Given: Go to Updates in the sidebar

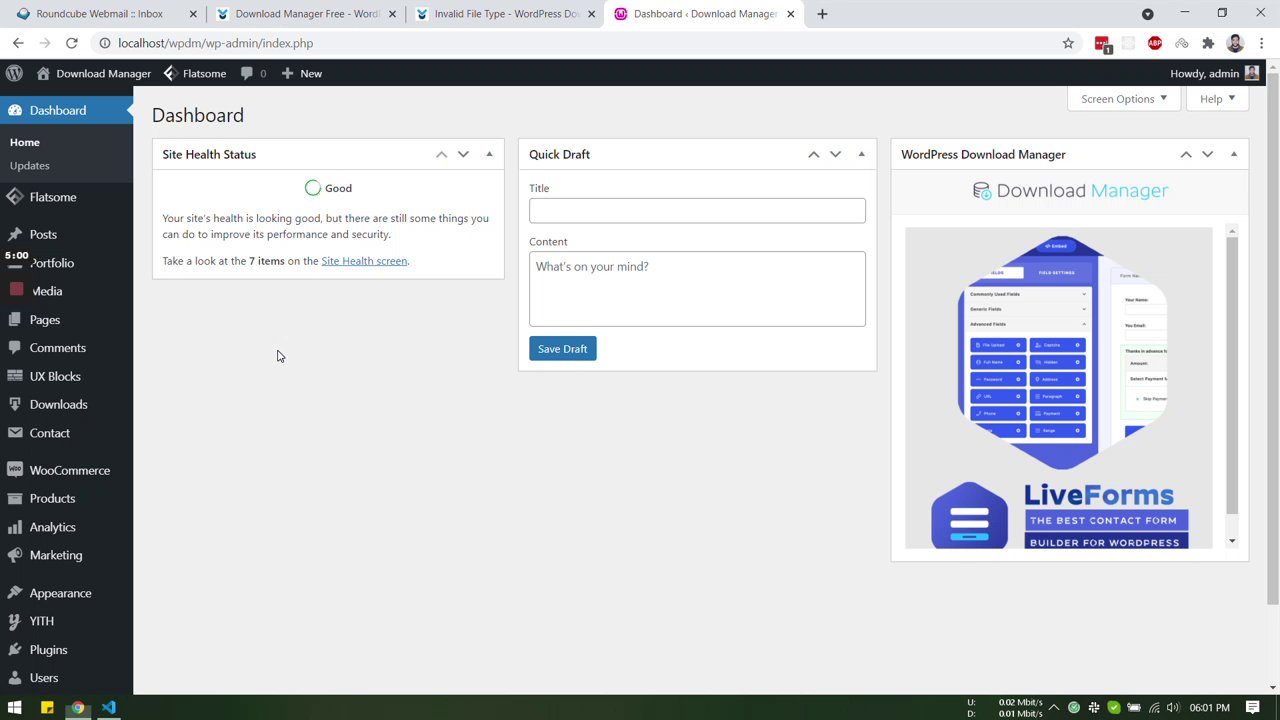Looking at the screenshot, I should (x=30, y=165).
